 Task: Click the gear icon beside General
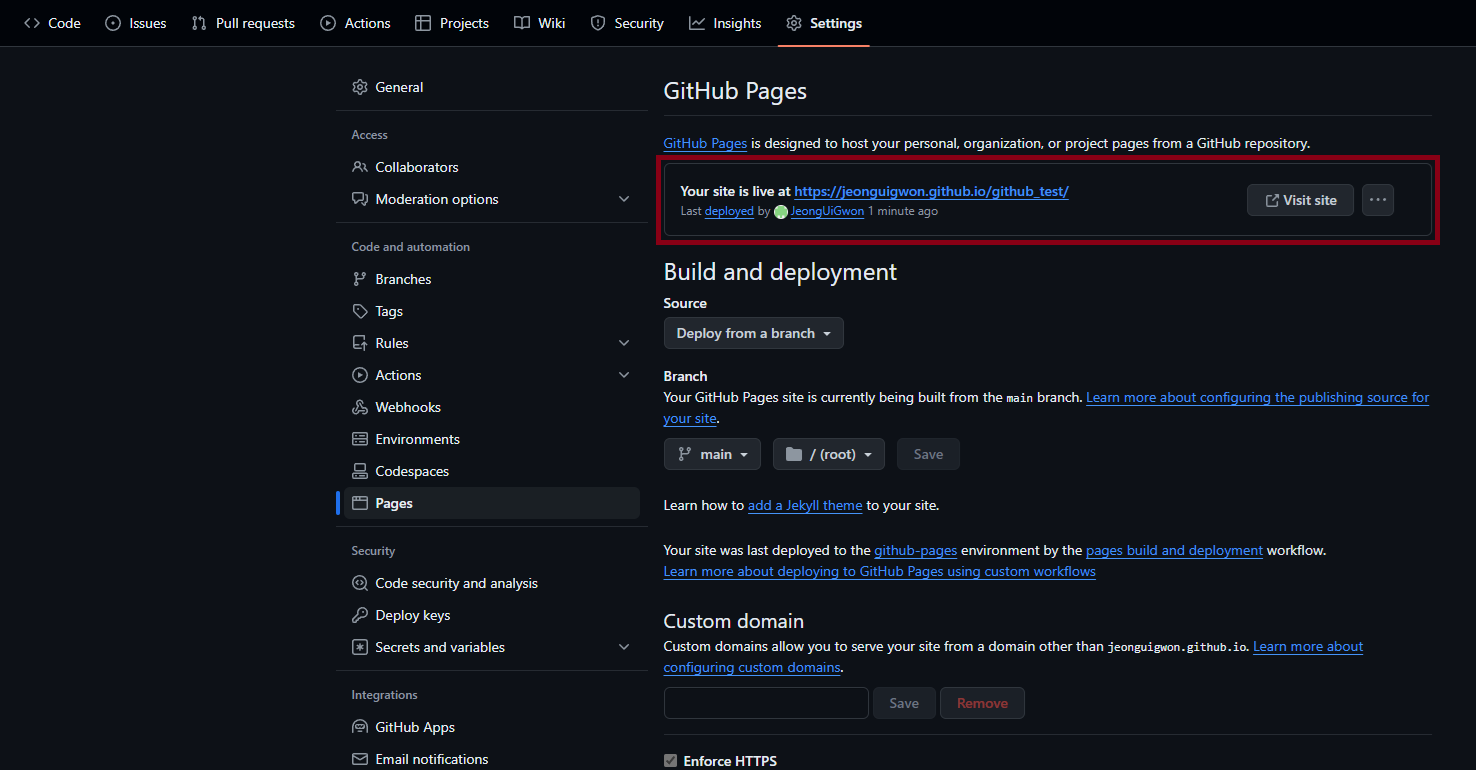(x=360, y=87)
